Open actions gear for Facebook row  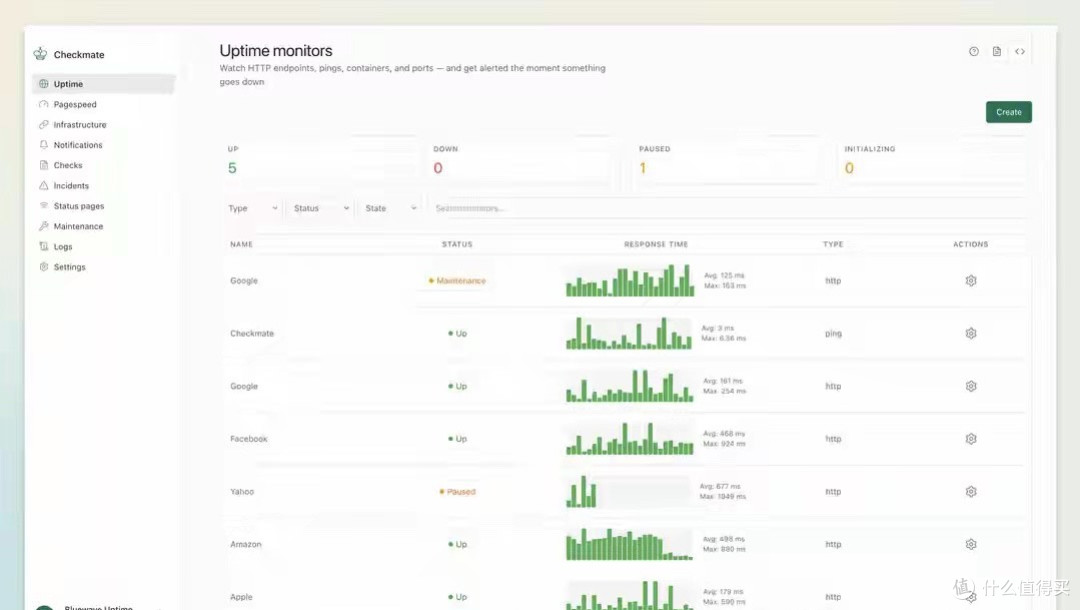coord(970,439)
